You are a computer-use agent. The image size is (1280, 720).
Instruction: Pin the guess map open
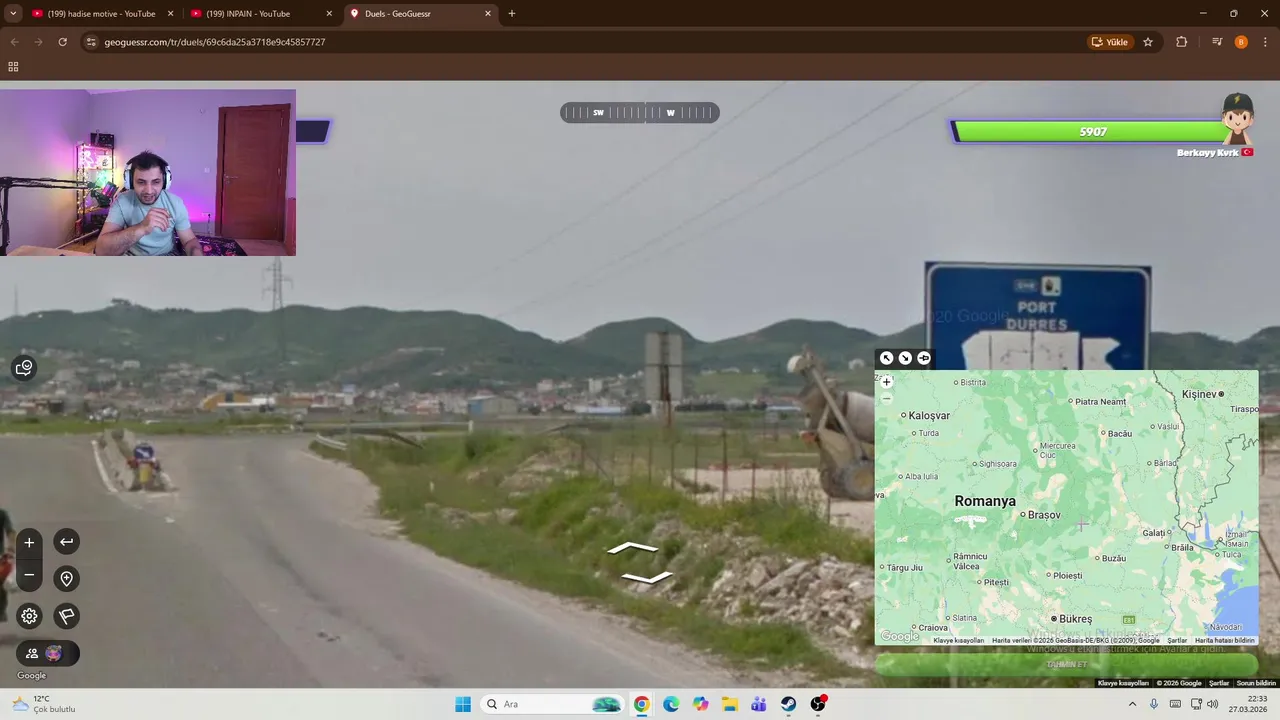tap(924, 358)
